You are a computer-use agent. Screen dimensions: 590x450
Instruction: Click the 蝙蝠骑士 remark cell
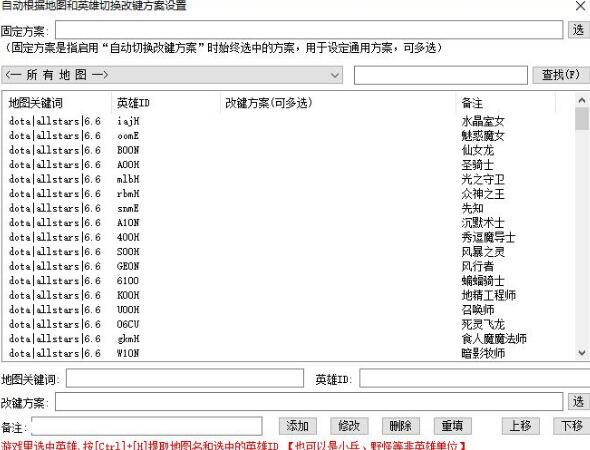[483, 280]
